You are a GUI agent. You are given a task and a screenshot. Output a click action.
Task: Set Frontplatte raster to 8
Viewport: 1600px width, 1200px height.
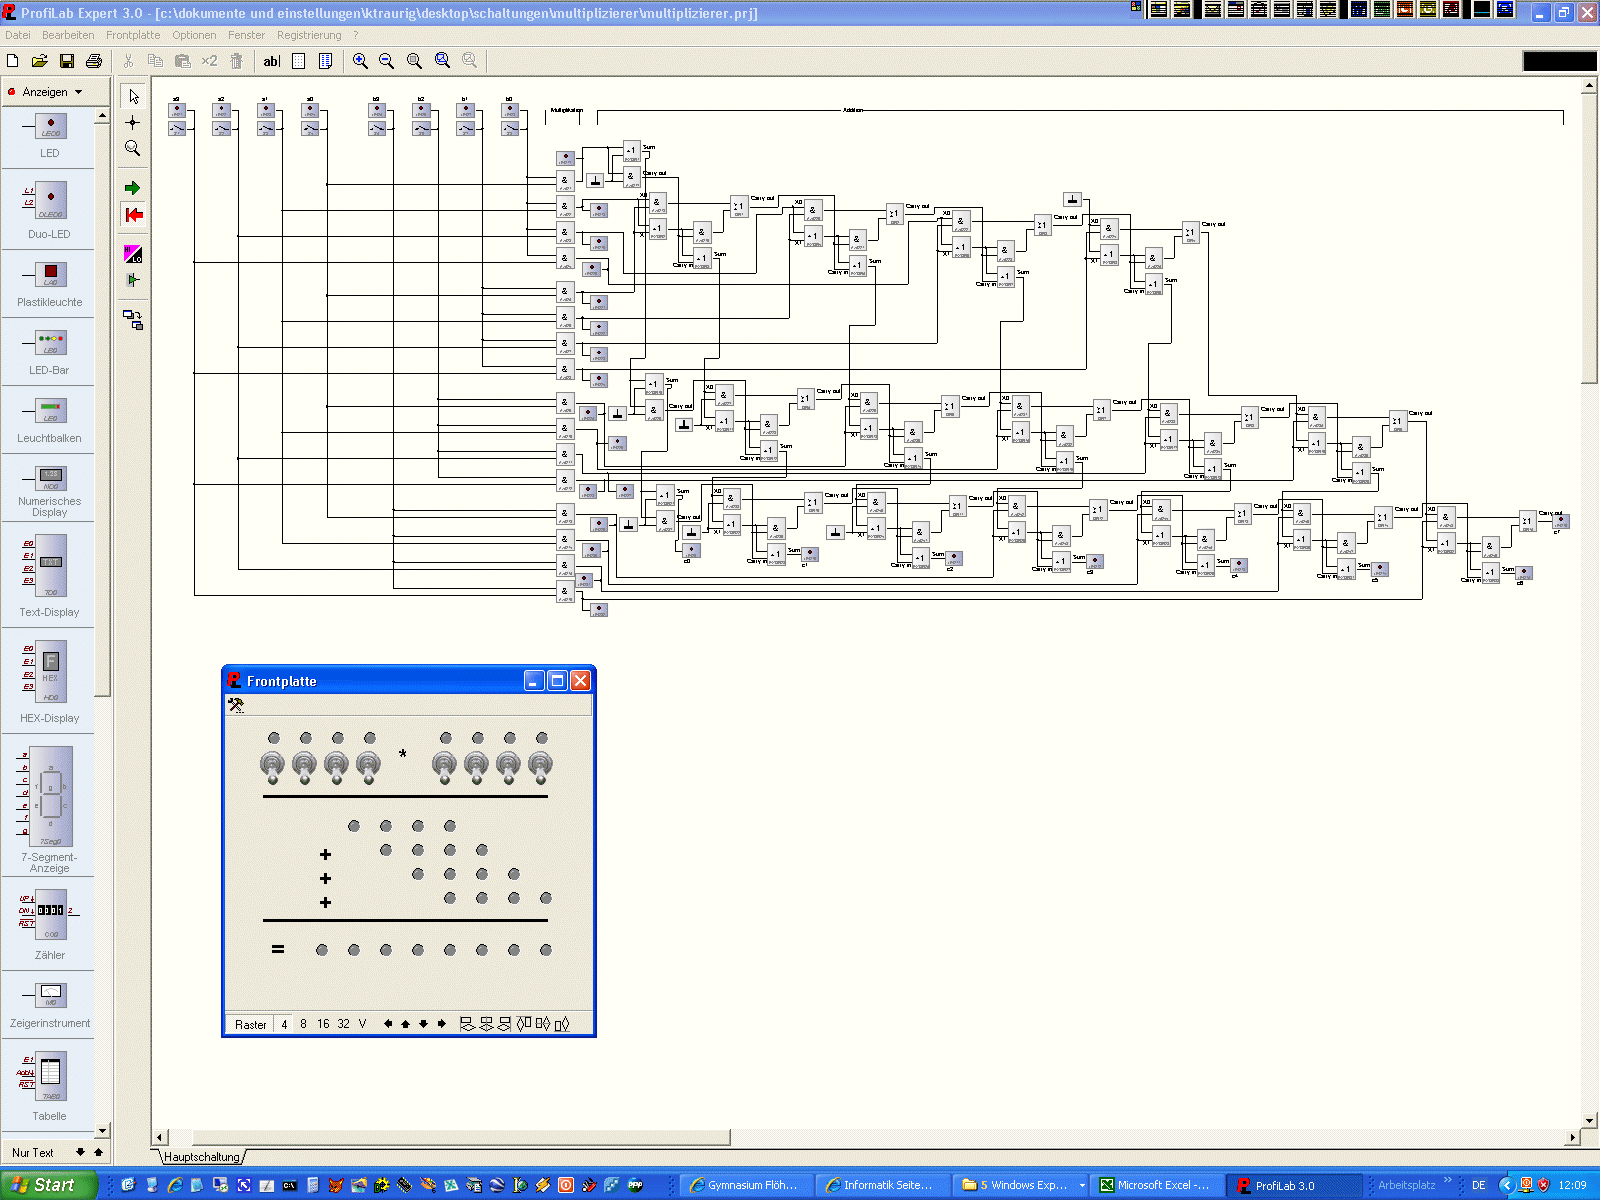click(303, 1024)
